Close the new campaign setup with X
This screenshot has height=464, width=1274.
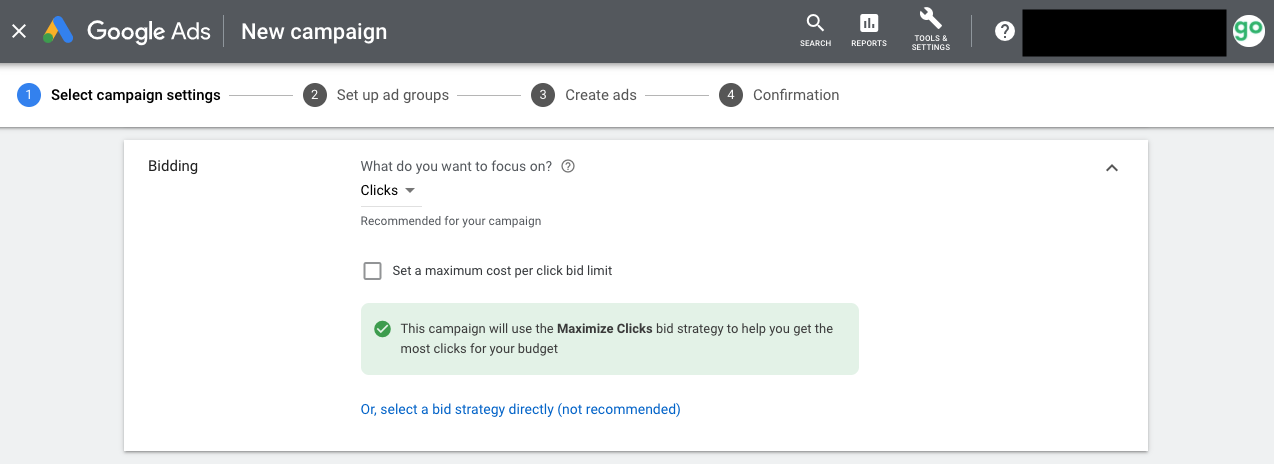click(x=19, y=31)
